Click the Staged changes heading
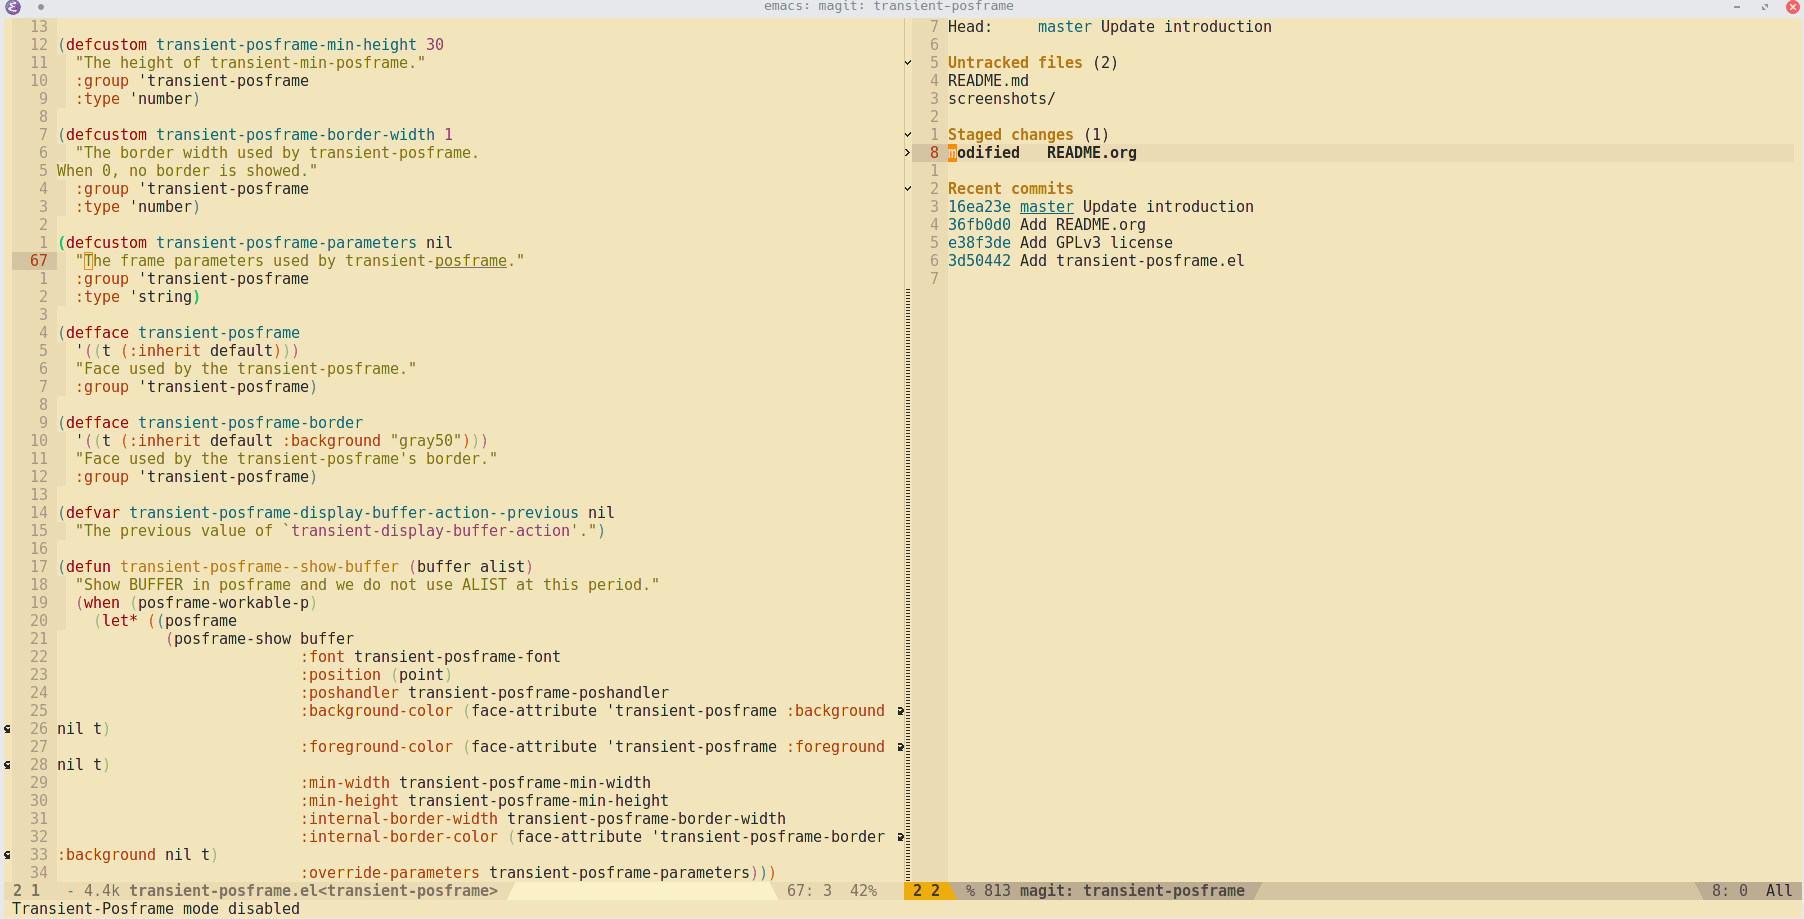 coord(1010,135)
